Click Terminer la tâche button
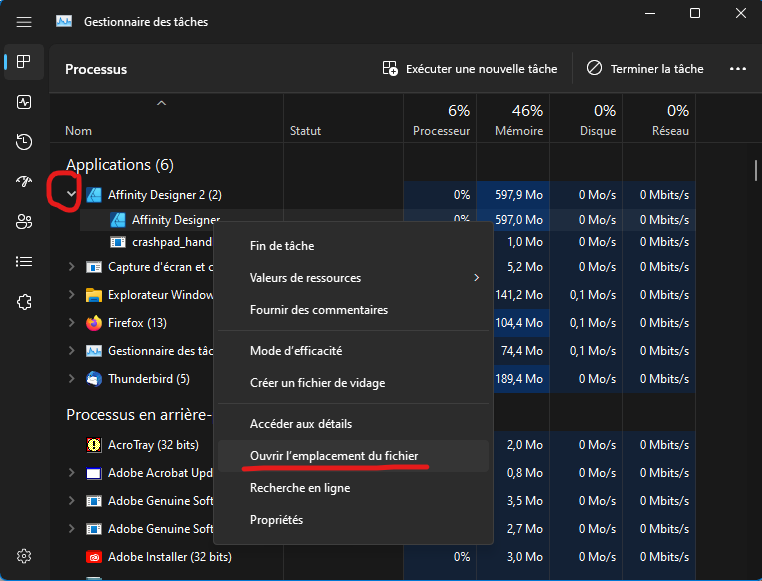 645,69
